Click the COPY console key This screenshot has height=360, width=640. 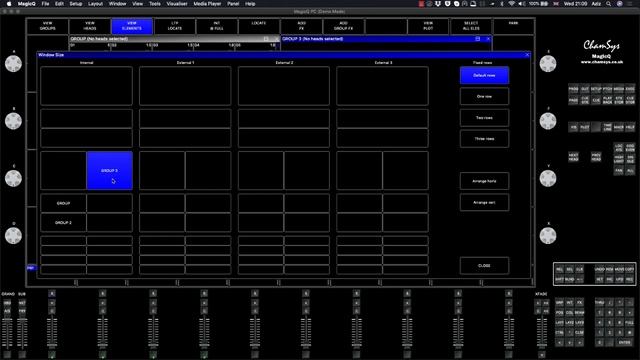coord(629,269)
